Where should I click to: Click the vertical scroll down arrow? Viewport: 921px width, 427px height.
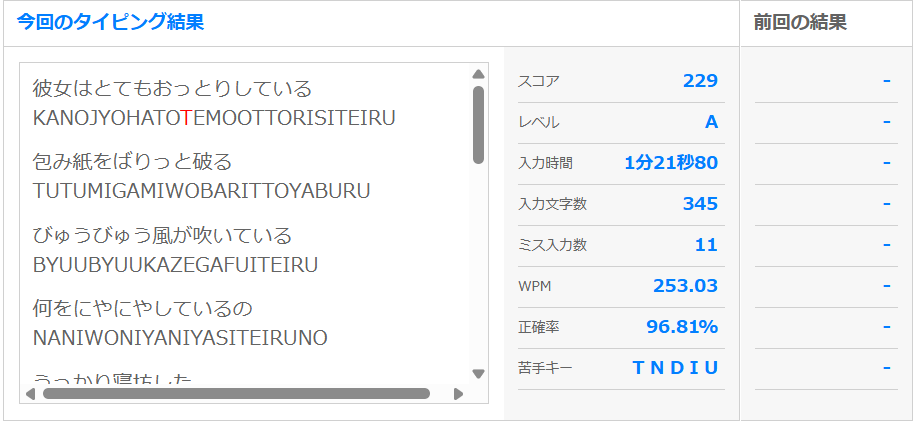click(x=478, y=374)
